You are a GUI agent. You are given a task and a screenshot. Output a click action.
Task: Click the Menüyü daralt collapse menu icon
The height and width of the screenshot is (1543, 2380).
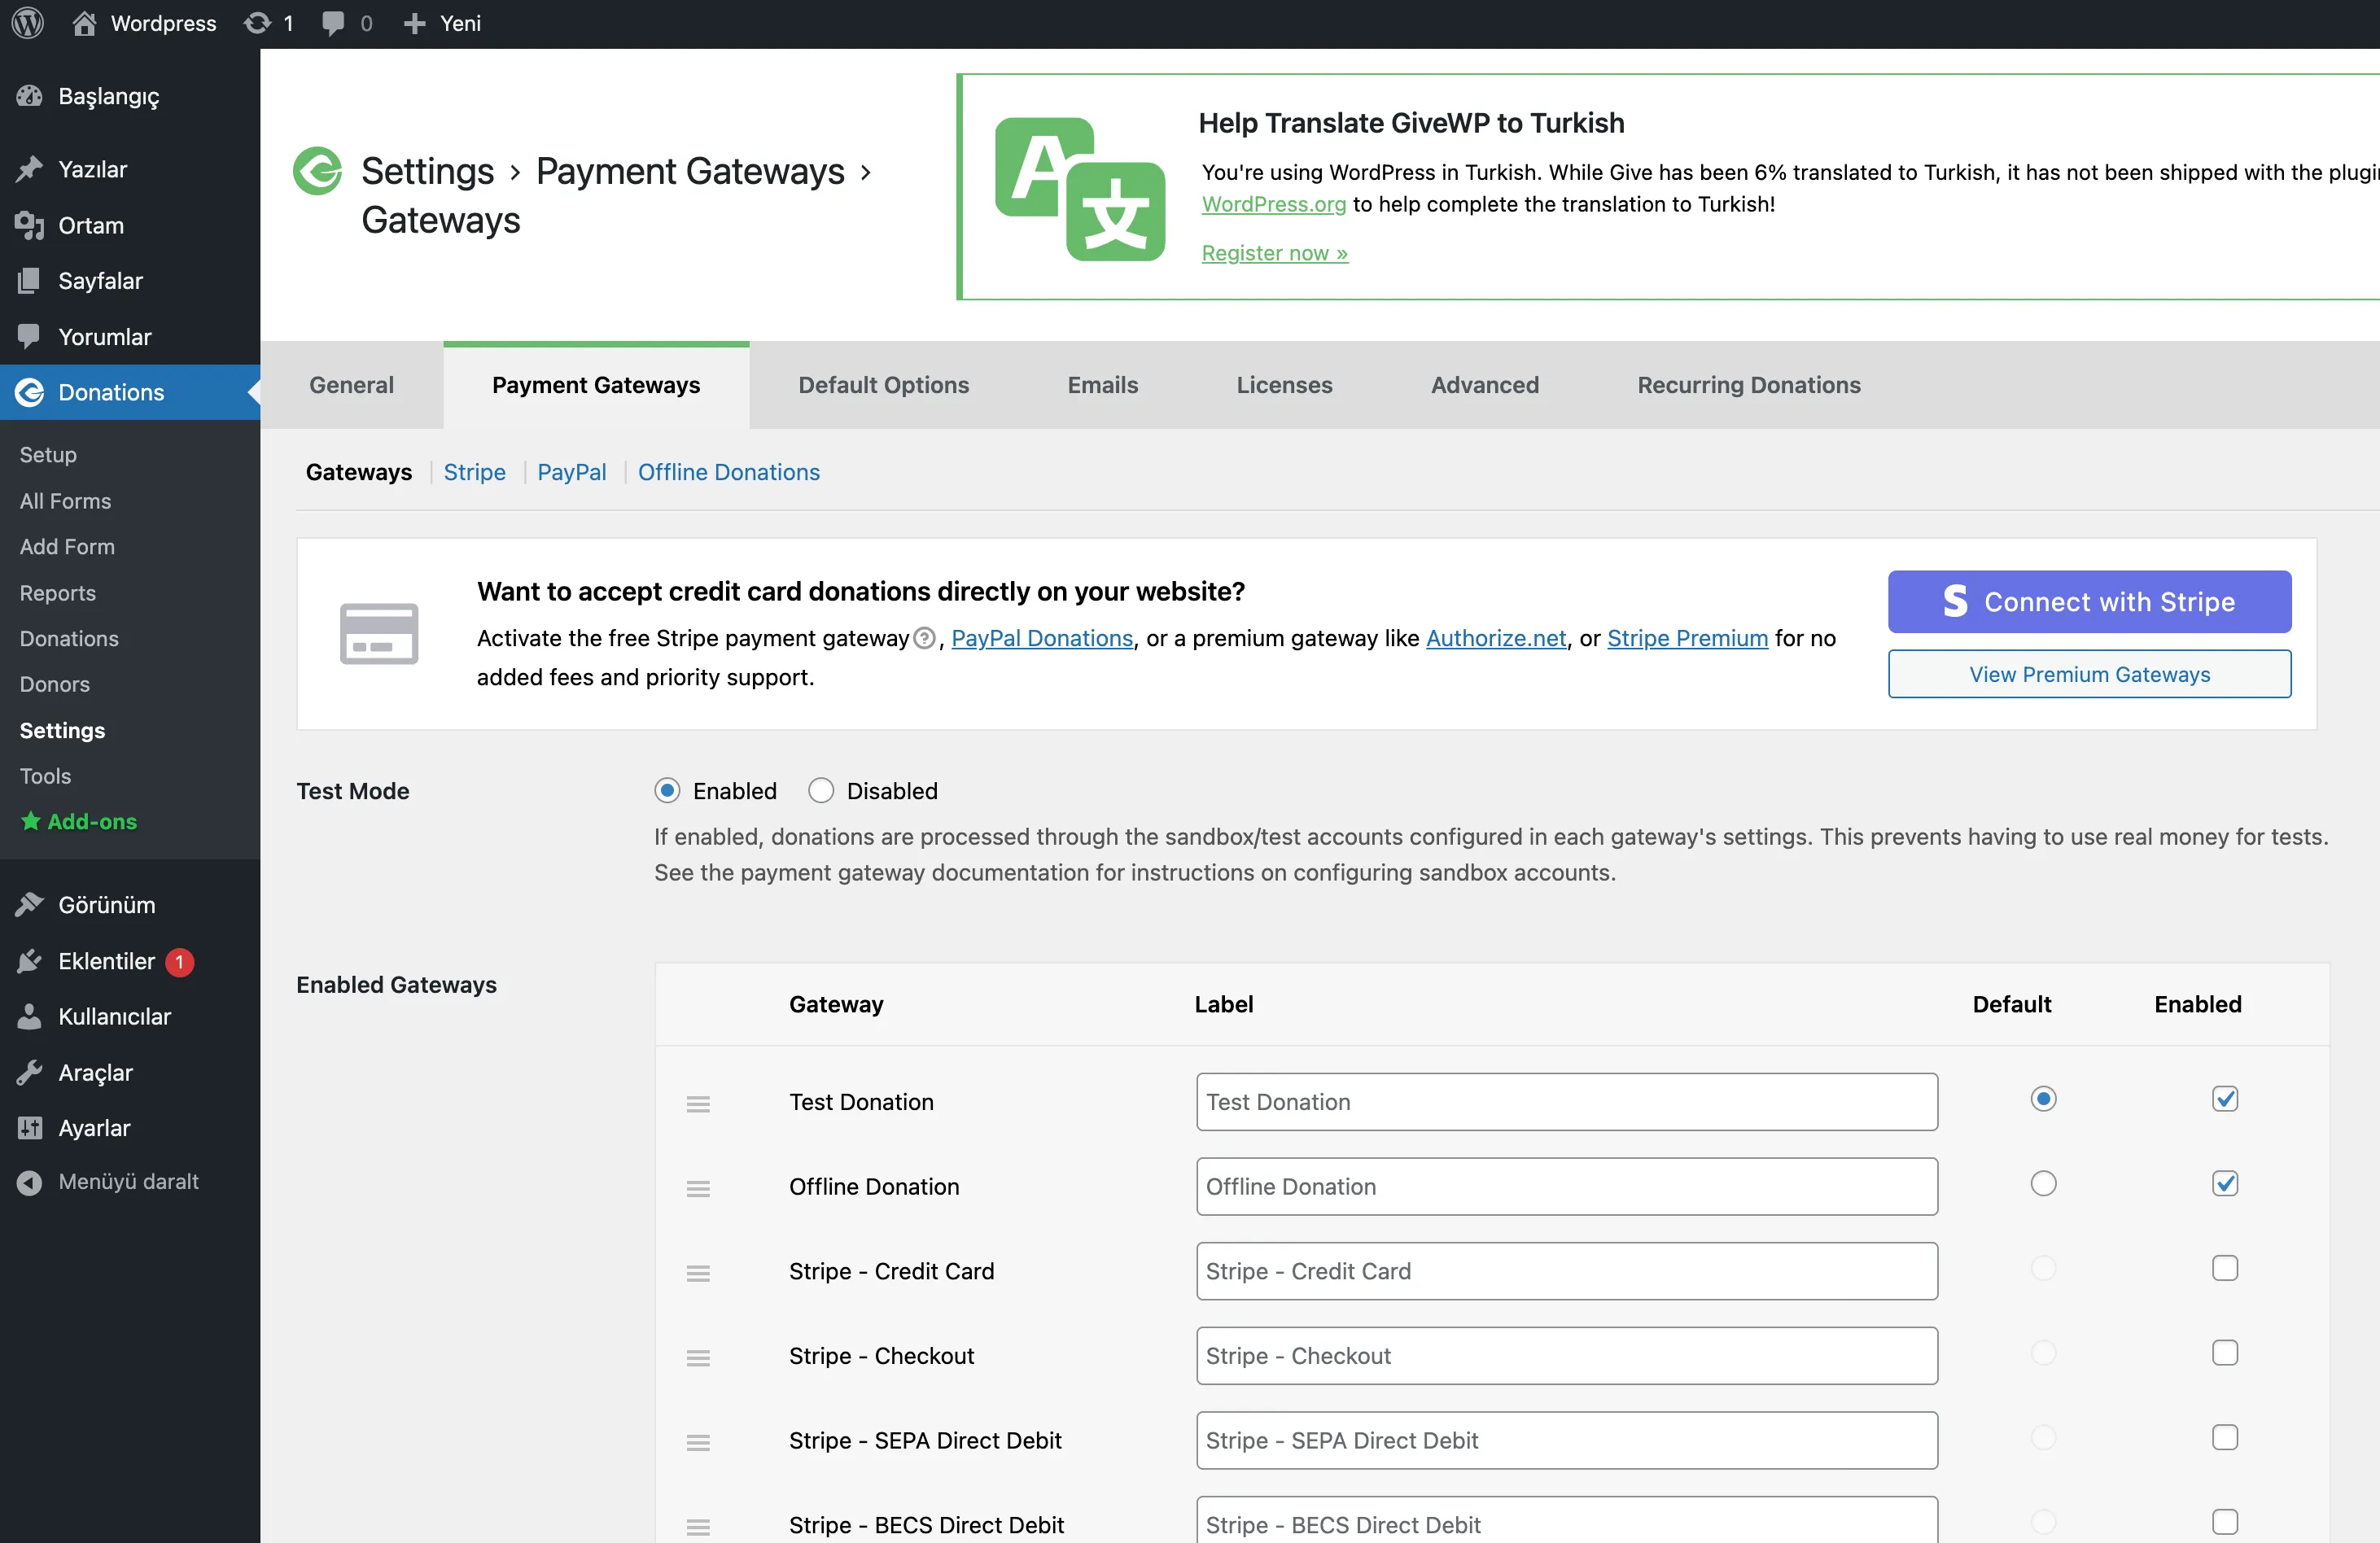point(30,1182)
